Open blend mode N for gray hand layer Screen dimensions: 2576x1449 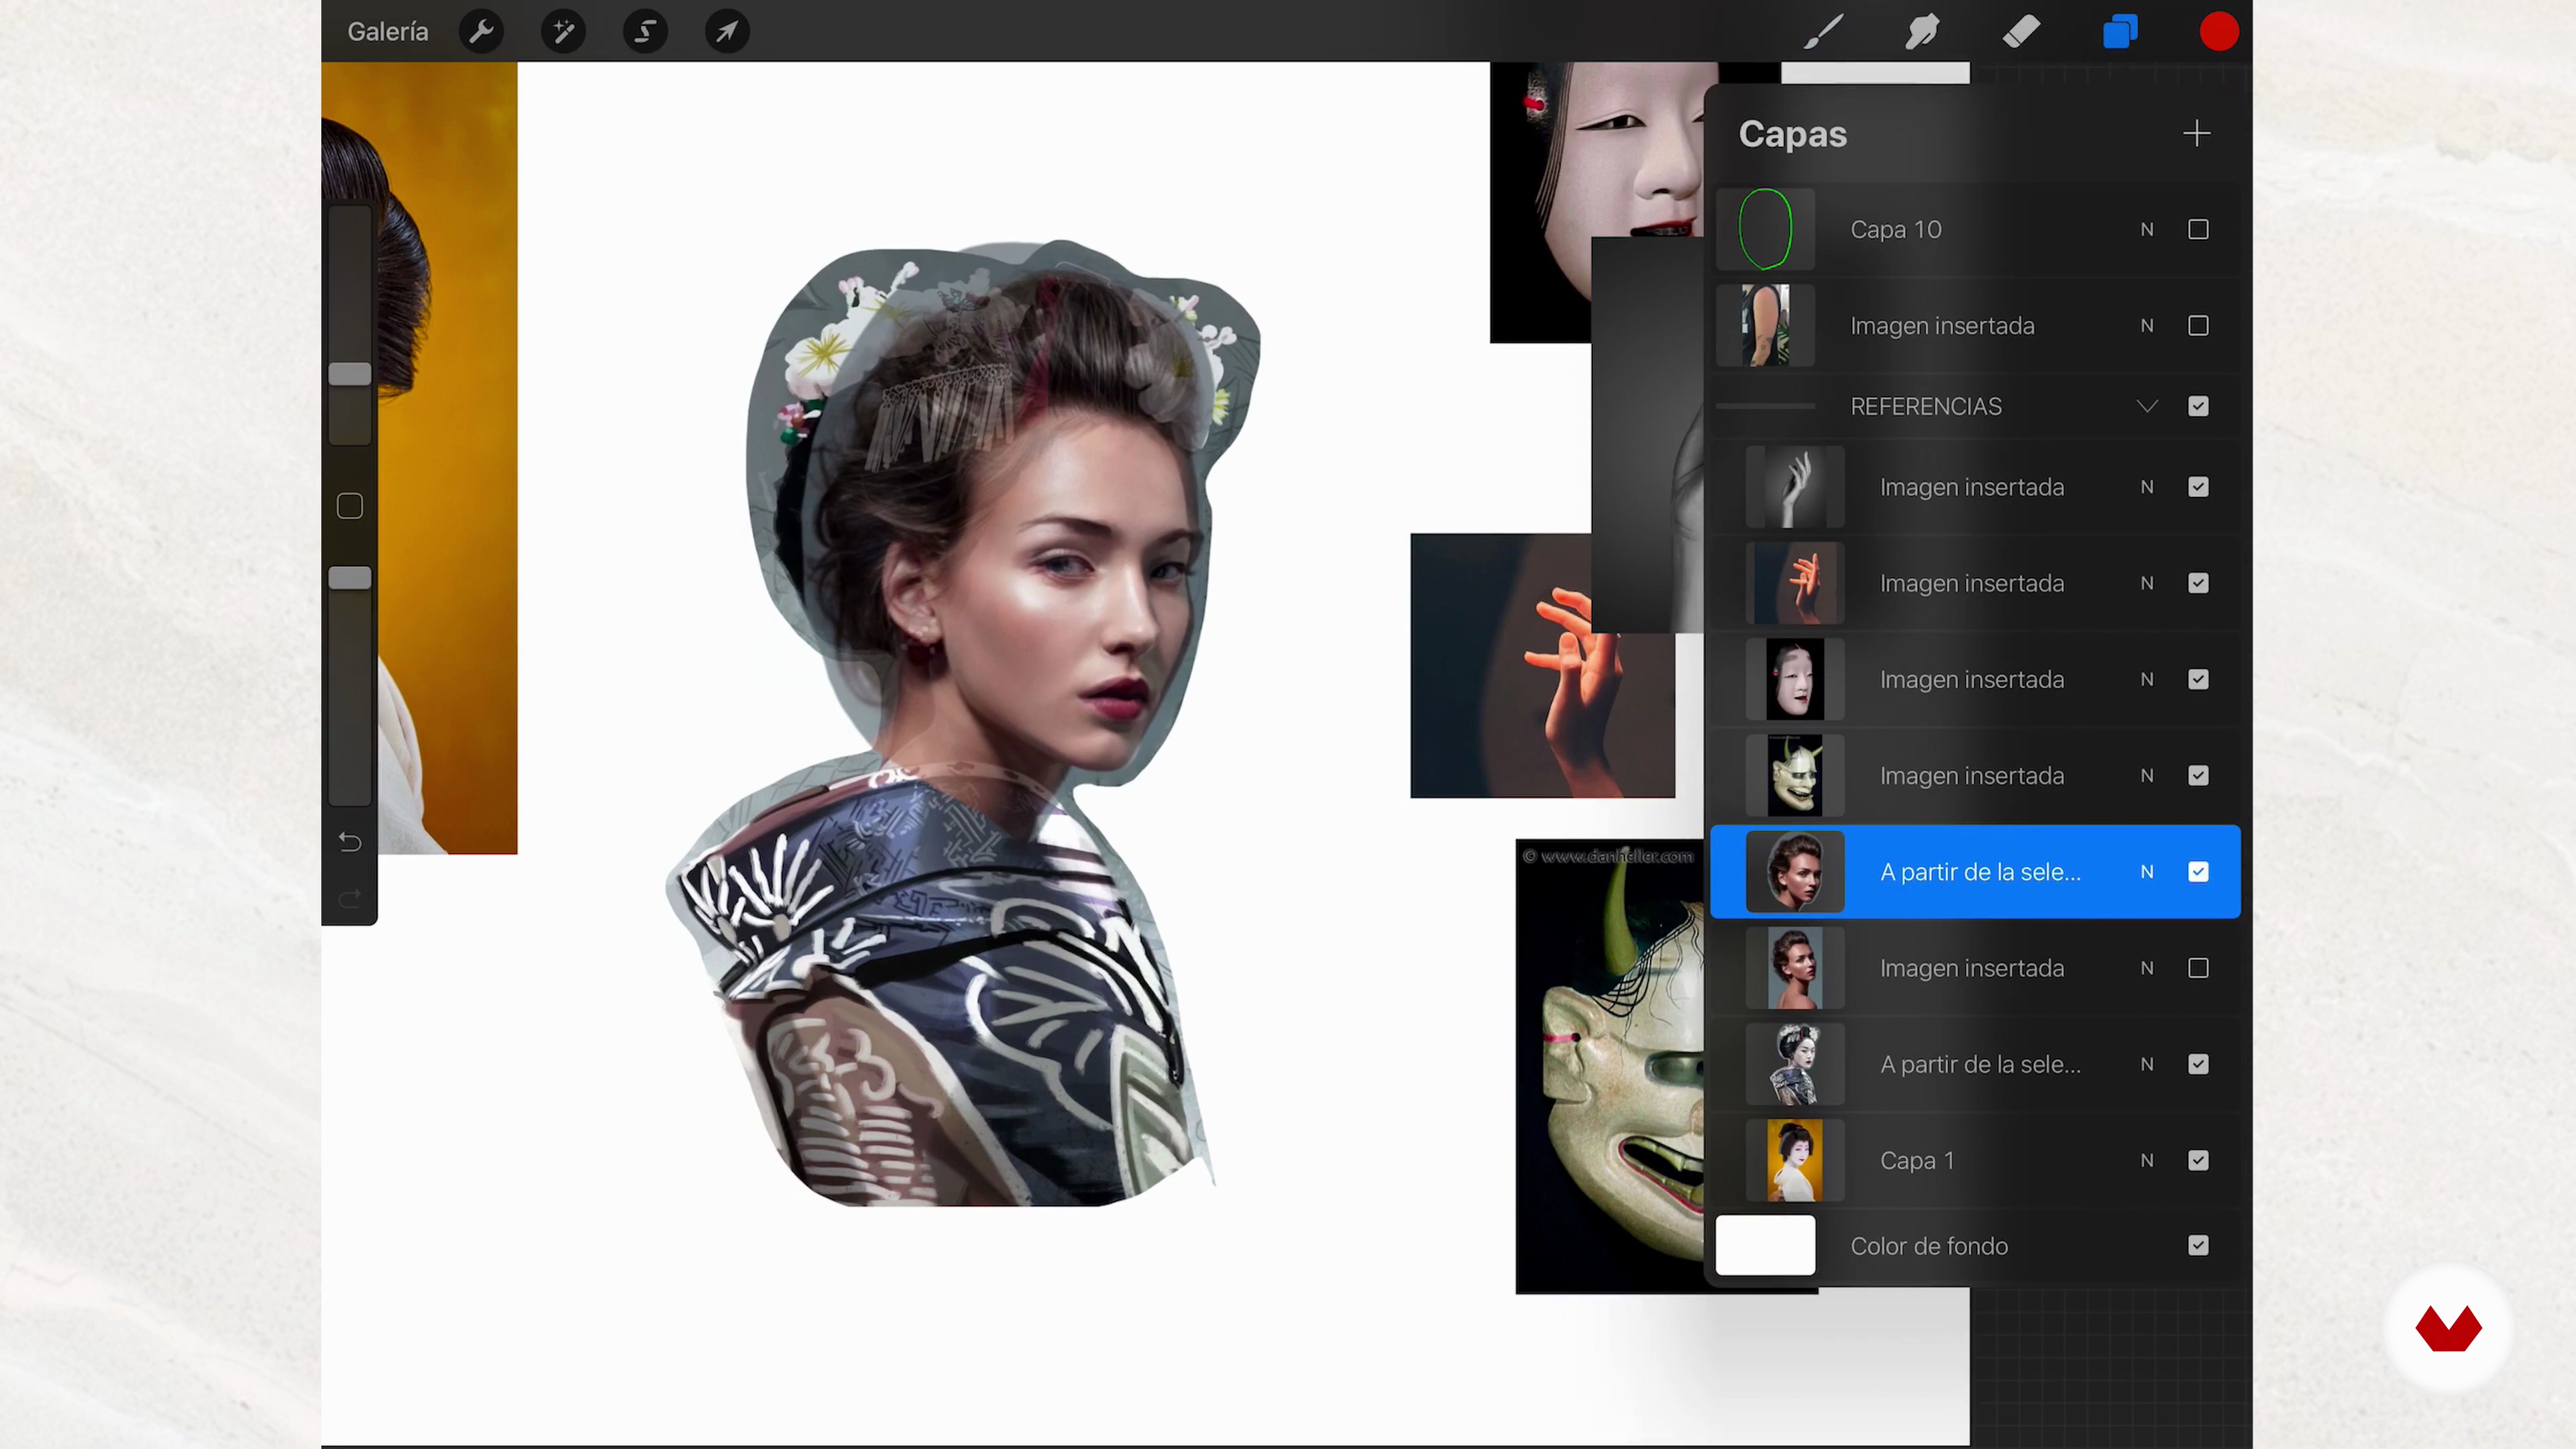pyautogui.click(x=2147, y=487)
